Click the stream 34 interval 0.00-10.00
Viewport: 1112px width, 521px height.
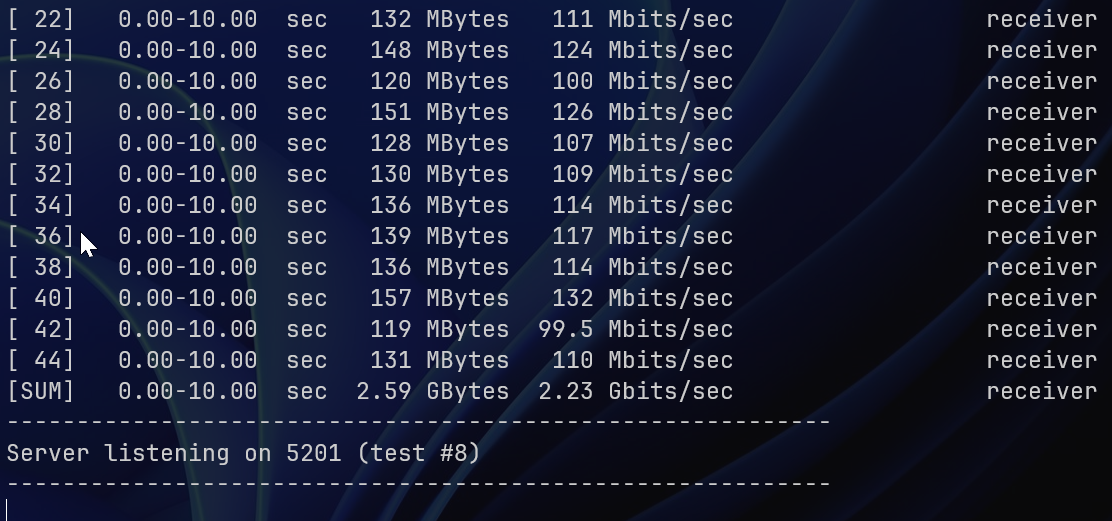pyautogui.click(x=188, y=206)
